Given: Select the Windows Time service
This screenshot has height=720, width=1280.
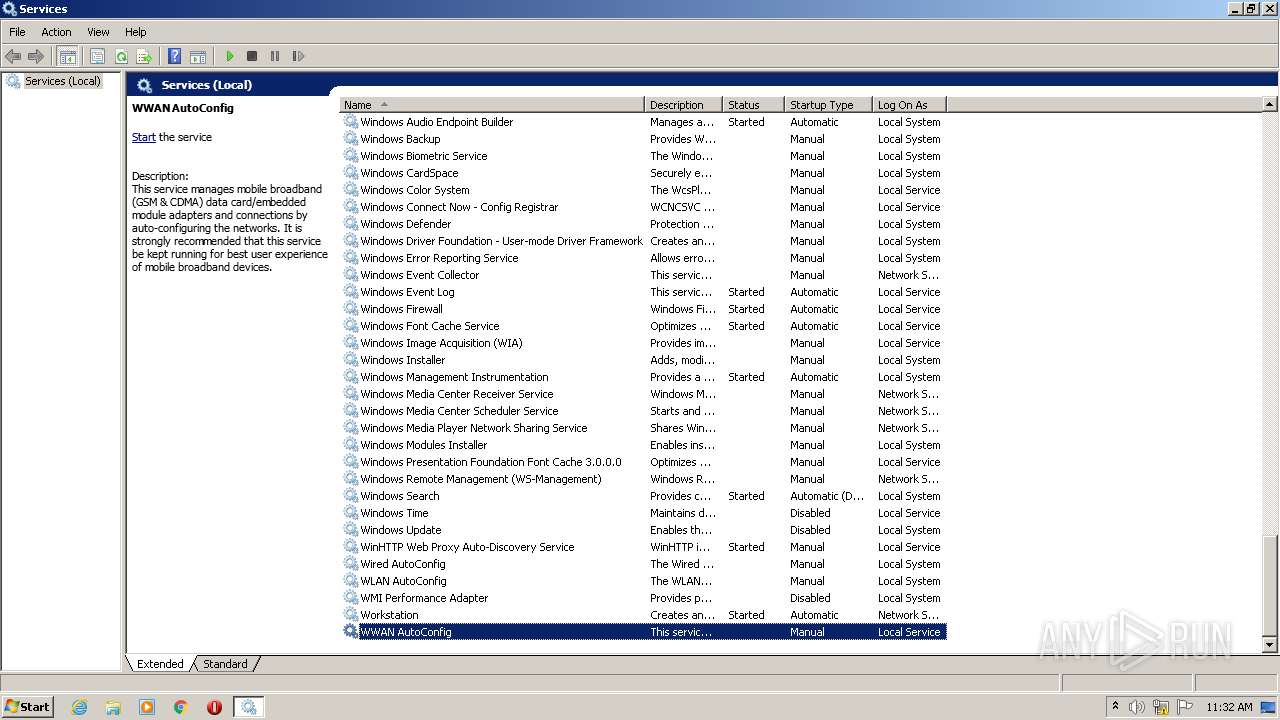Looking at the screenshot, I should (643, 513).
